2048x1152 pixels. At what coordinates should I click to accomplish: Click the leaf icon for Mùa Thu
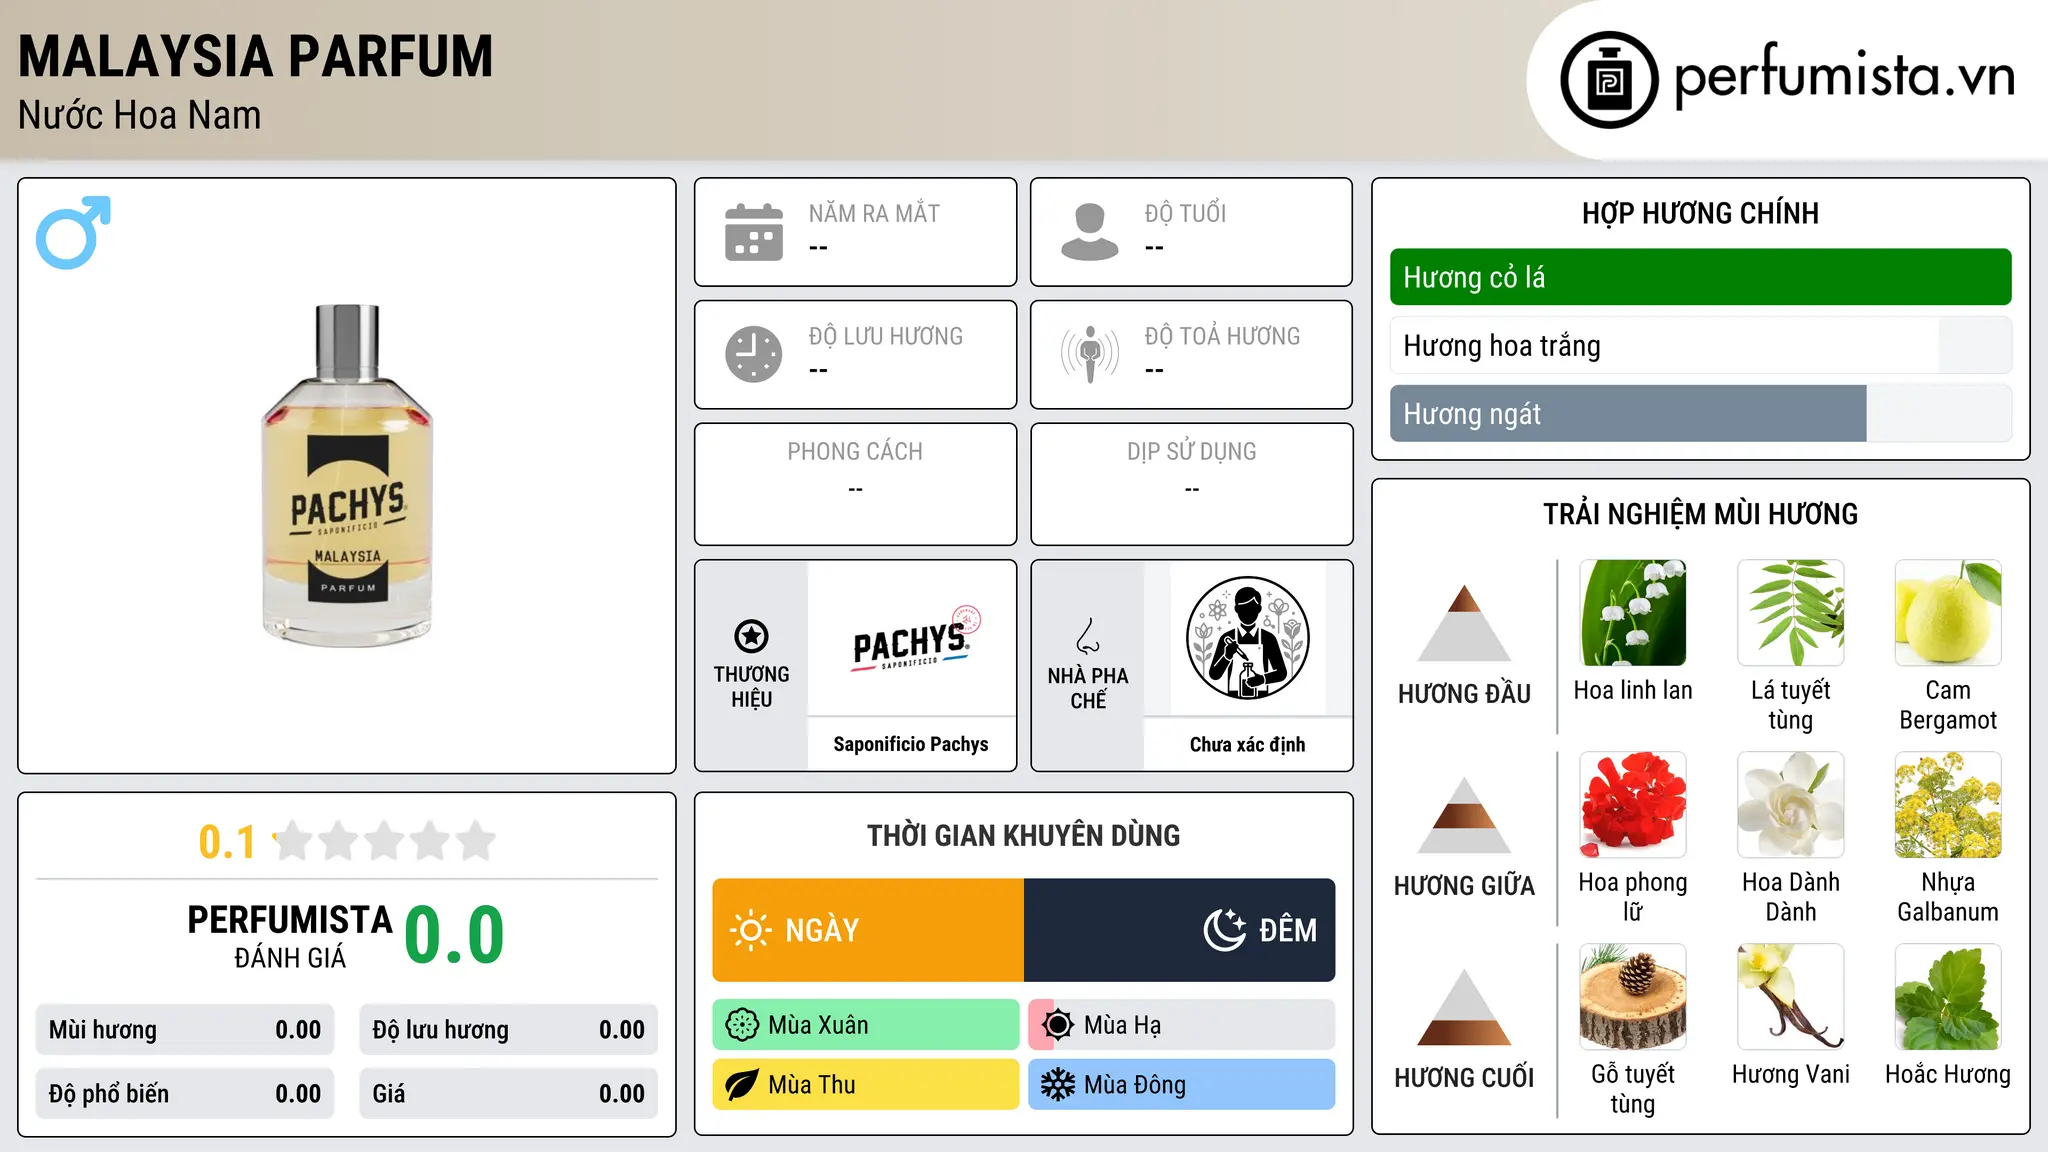coord(742,1085)
